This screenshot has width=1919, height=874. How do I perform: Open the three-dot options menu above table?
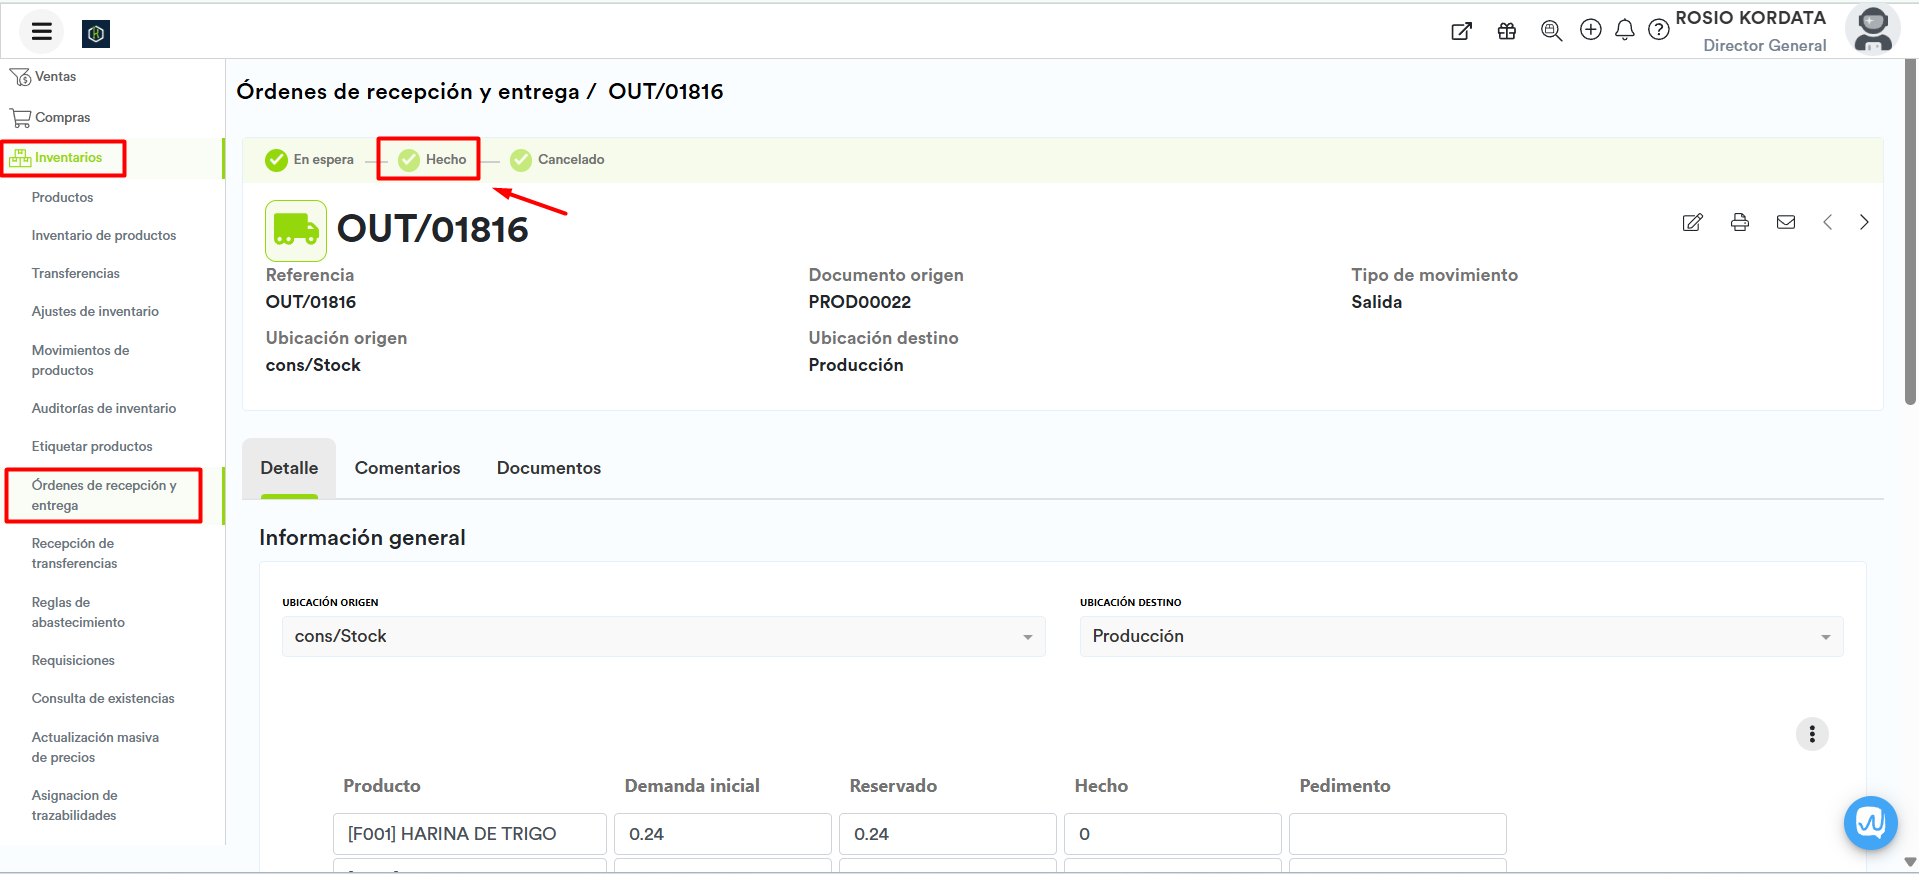coord(1811,734)
